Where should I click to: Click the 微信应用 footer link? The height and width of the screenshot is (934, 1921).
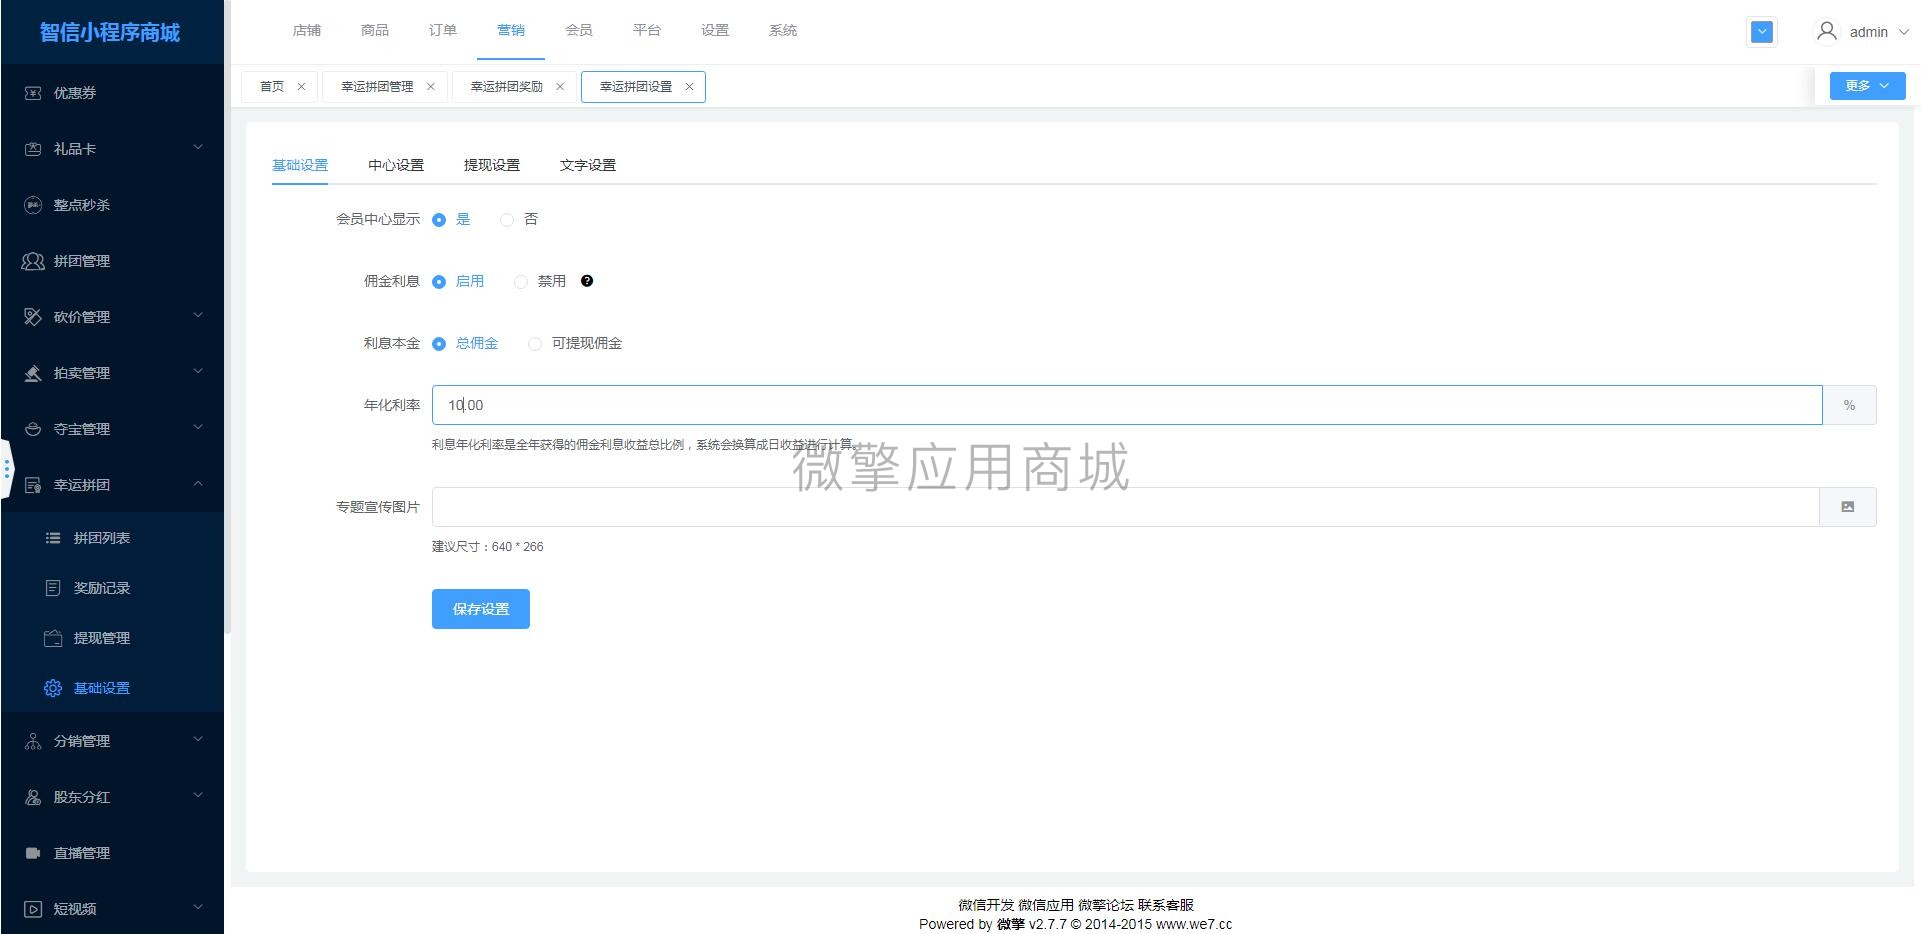[x=1046, y=906]
